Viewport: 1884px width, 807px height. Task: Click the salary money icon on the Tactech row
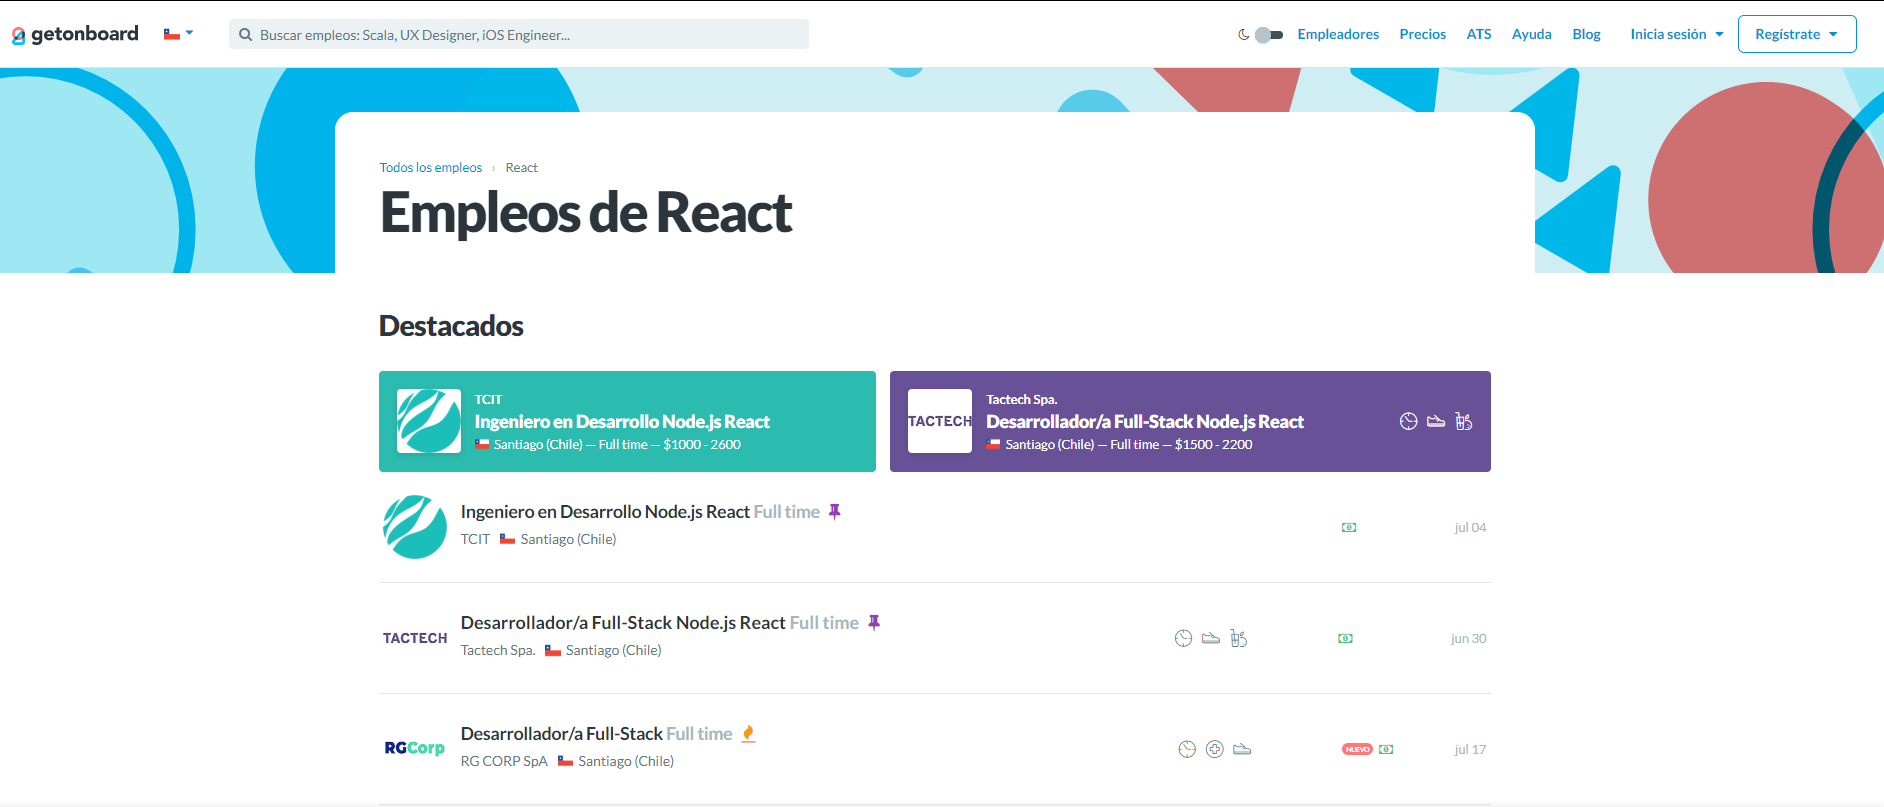[x=1346, y=639]
